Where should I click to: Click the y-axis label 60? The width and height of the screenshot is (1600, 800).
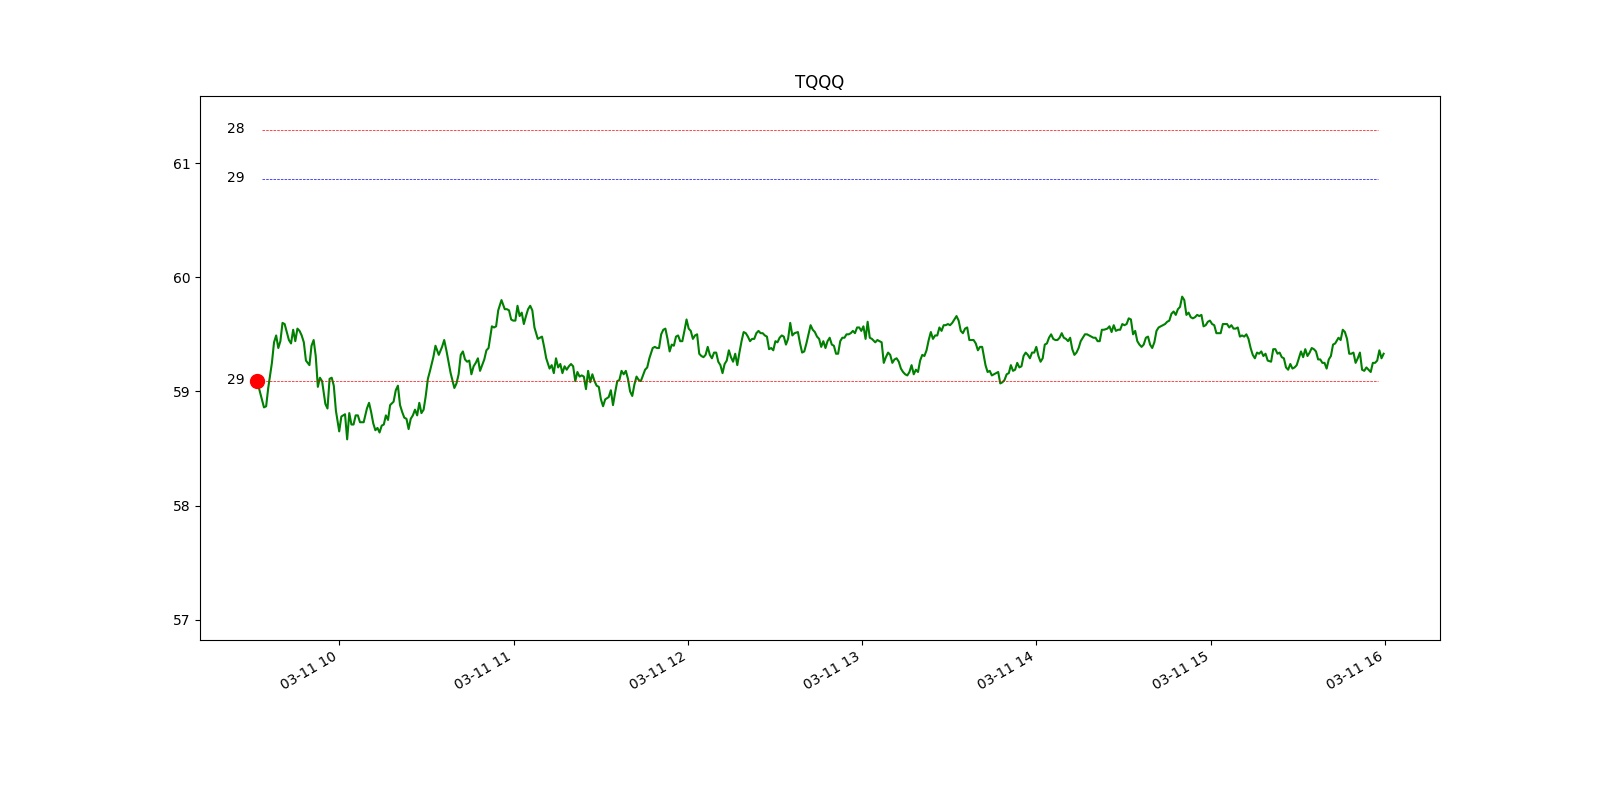(181, 278)
